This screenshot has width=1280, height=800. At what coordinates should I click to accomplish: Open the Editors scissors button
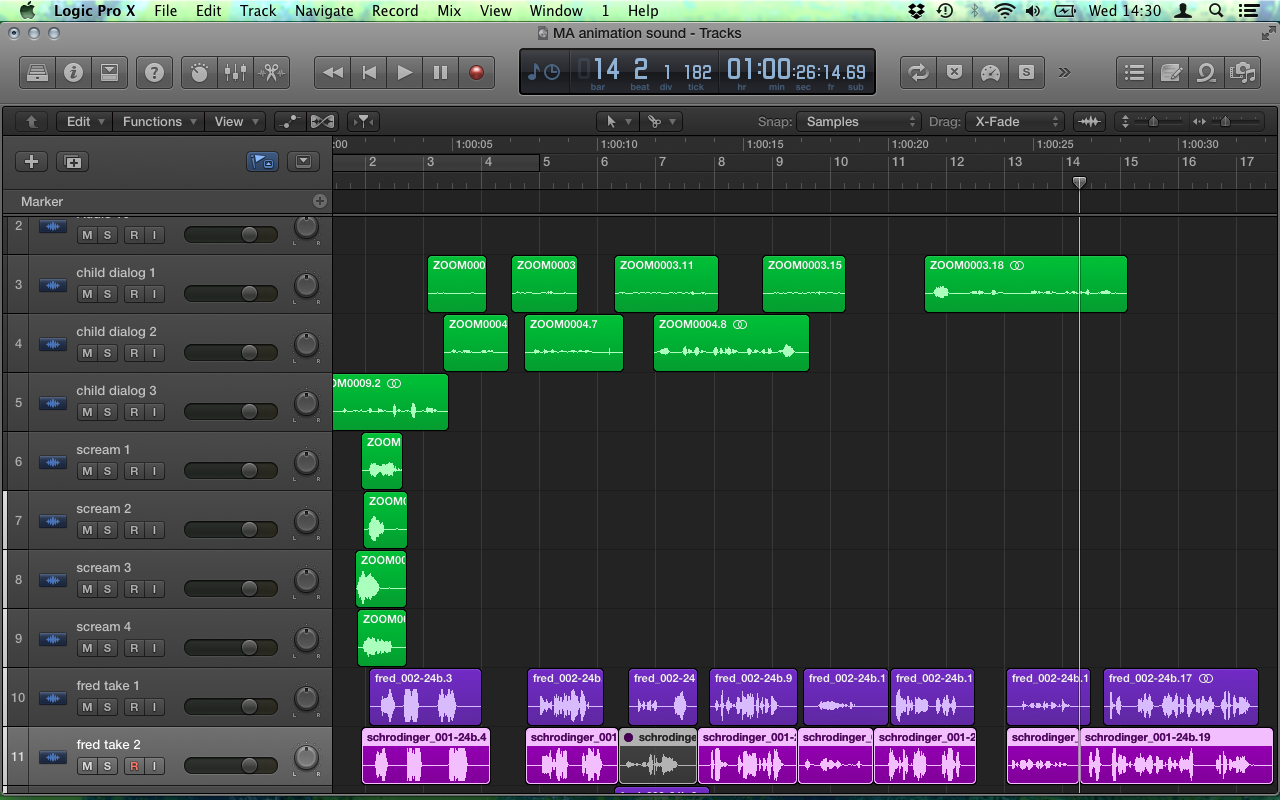[x=270, y=72]
